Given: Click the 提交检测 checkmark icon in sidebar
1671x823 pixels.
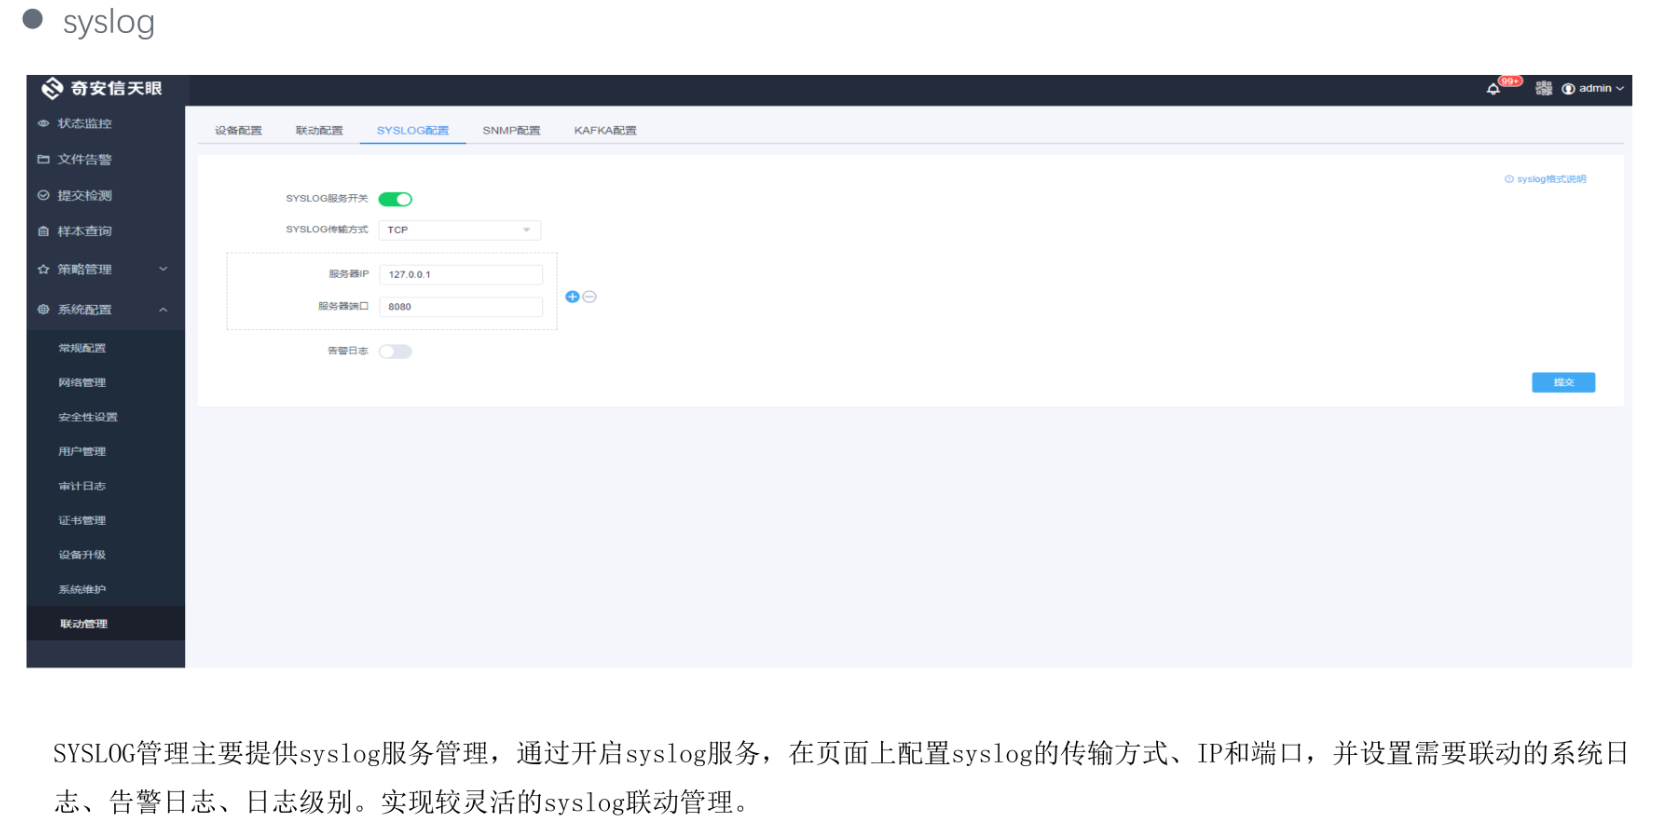Looking at the screenshot, I should pyautogui.click(x=43, y=196).
